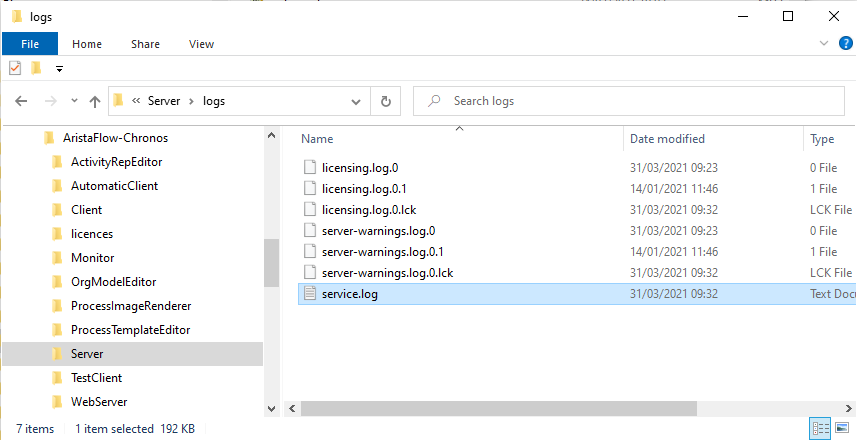Click the New folder icon in quick access toolbar

coord(37,68)
